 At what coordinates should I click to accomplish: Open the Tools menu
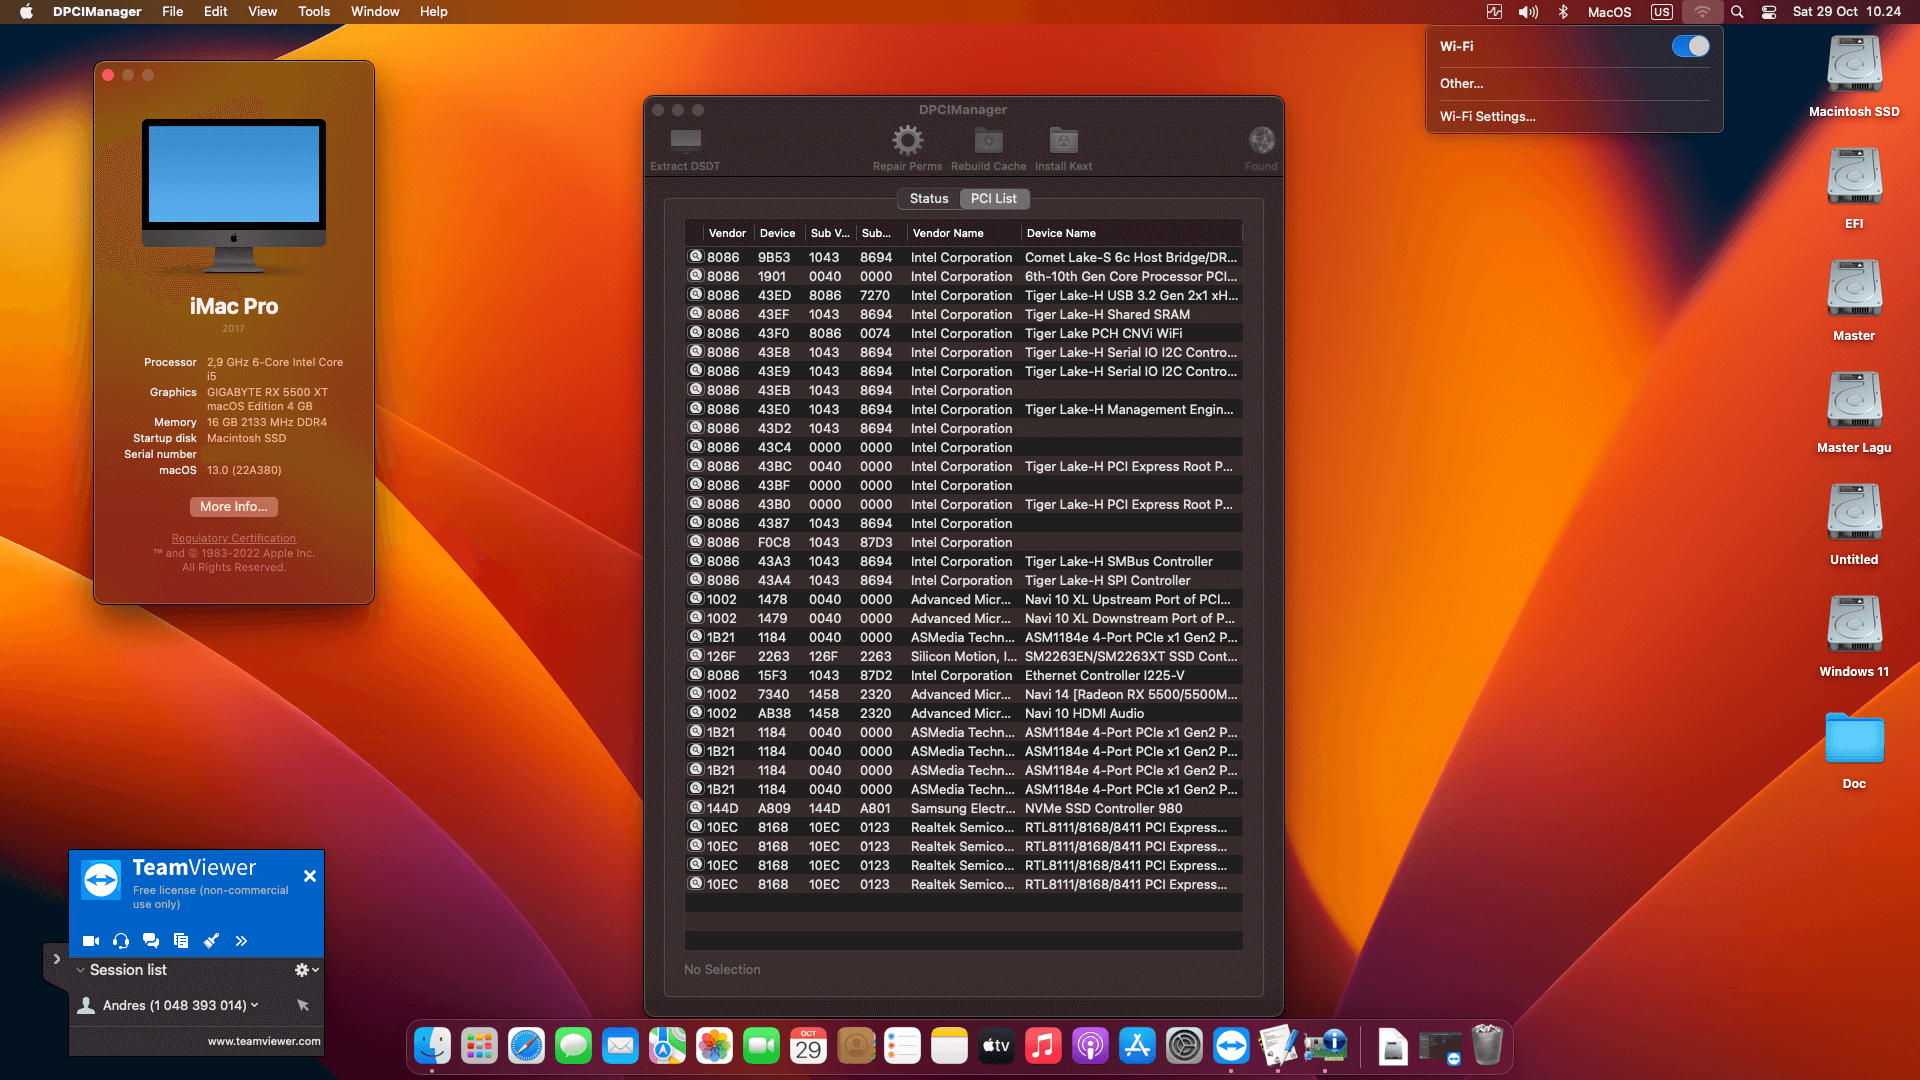(x=314, y=12)
